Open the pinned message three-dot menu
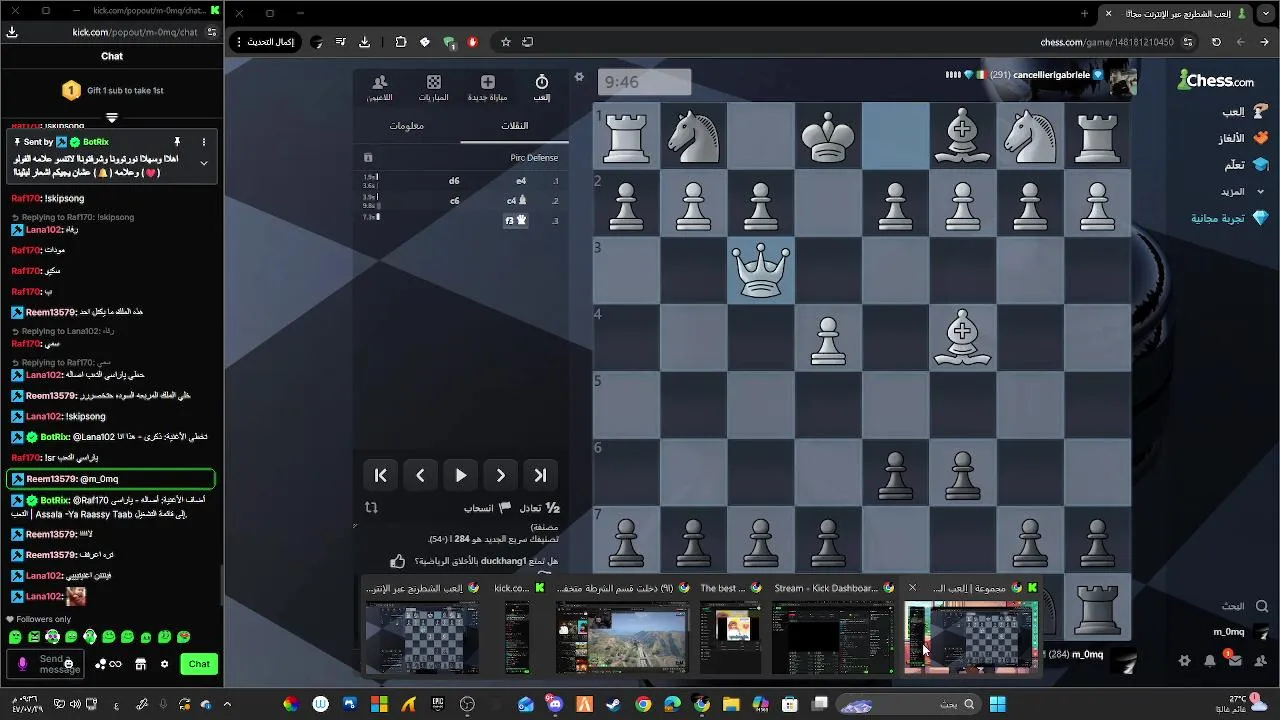1280x720 pixels. pos(204,142)
